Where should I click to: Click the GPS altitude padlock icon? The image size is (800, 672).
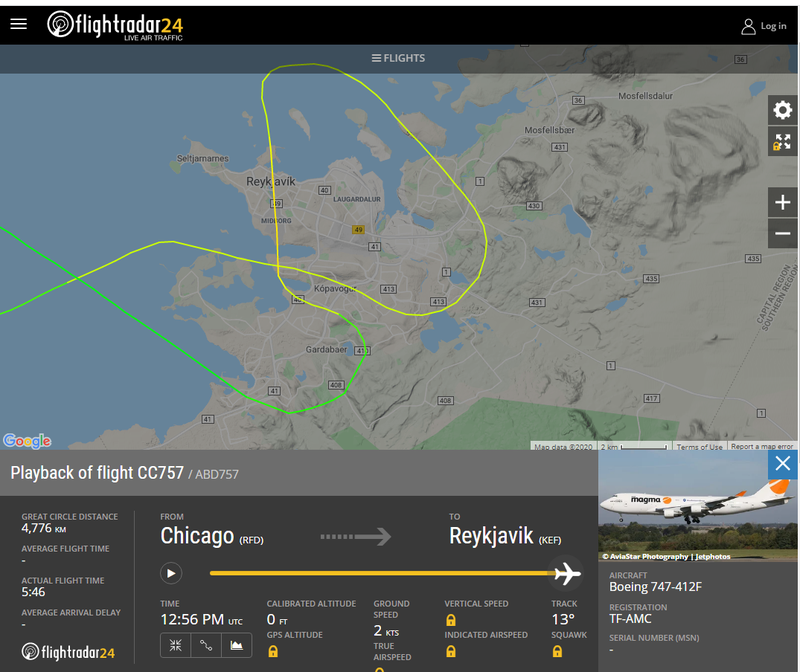273,651
